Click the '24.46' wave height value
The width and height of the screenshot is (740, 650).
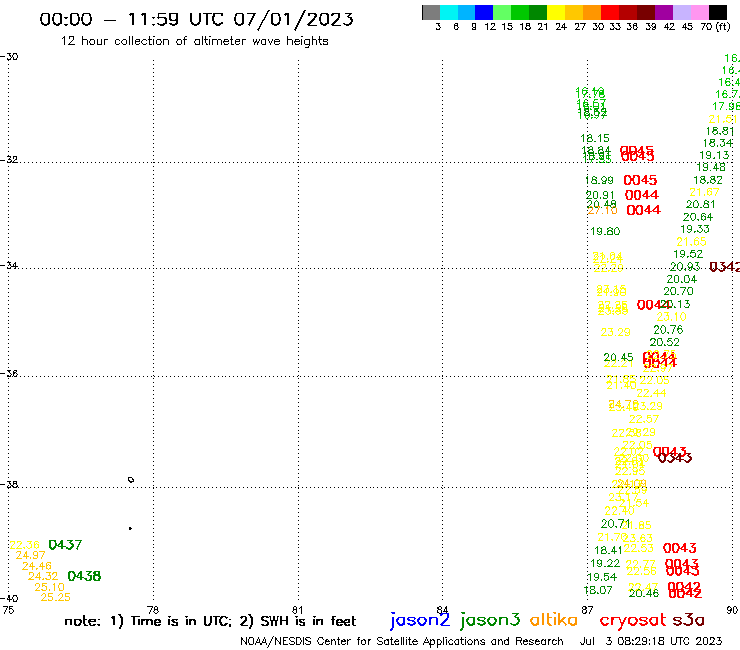[x=37, y=566]
